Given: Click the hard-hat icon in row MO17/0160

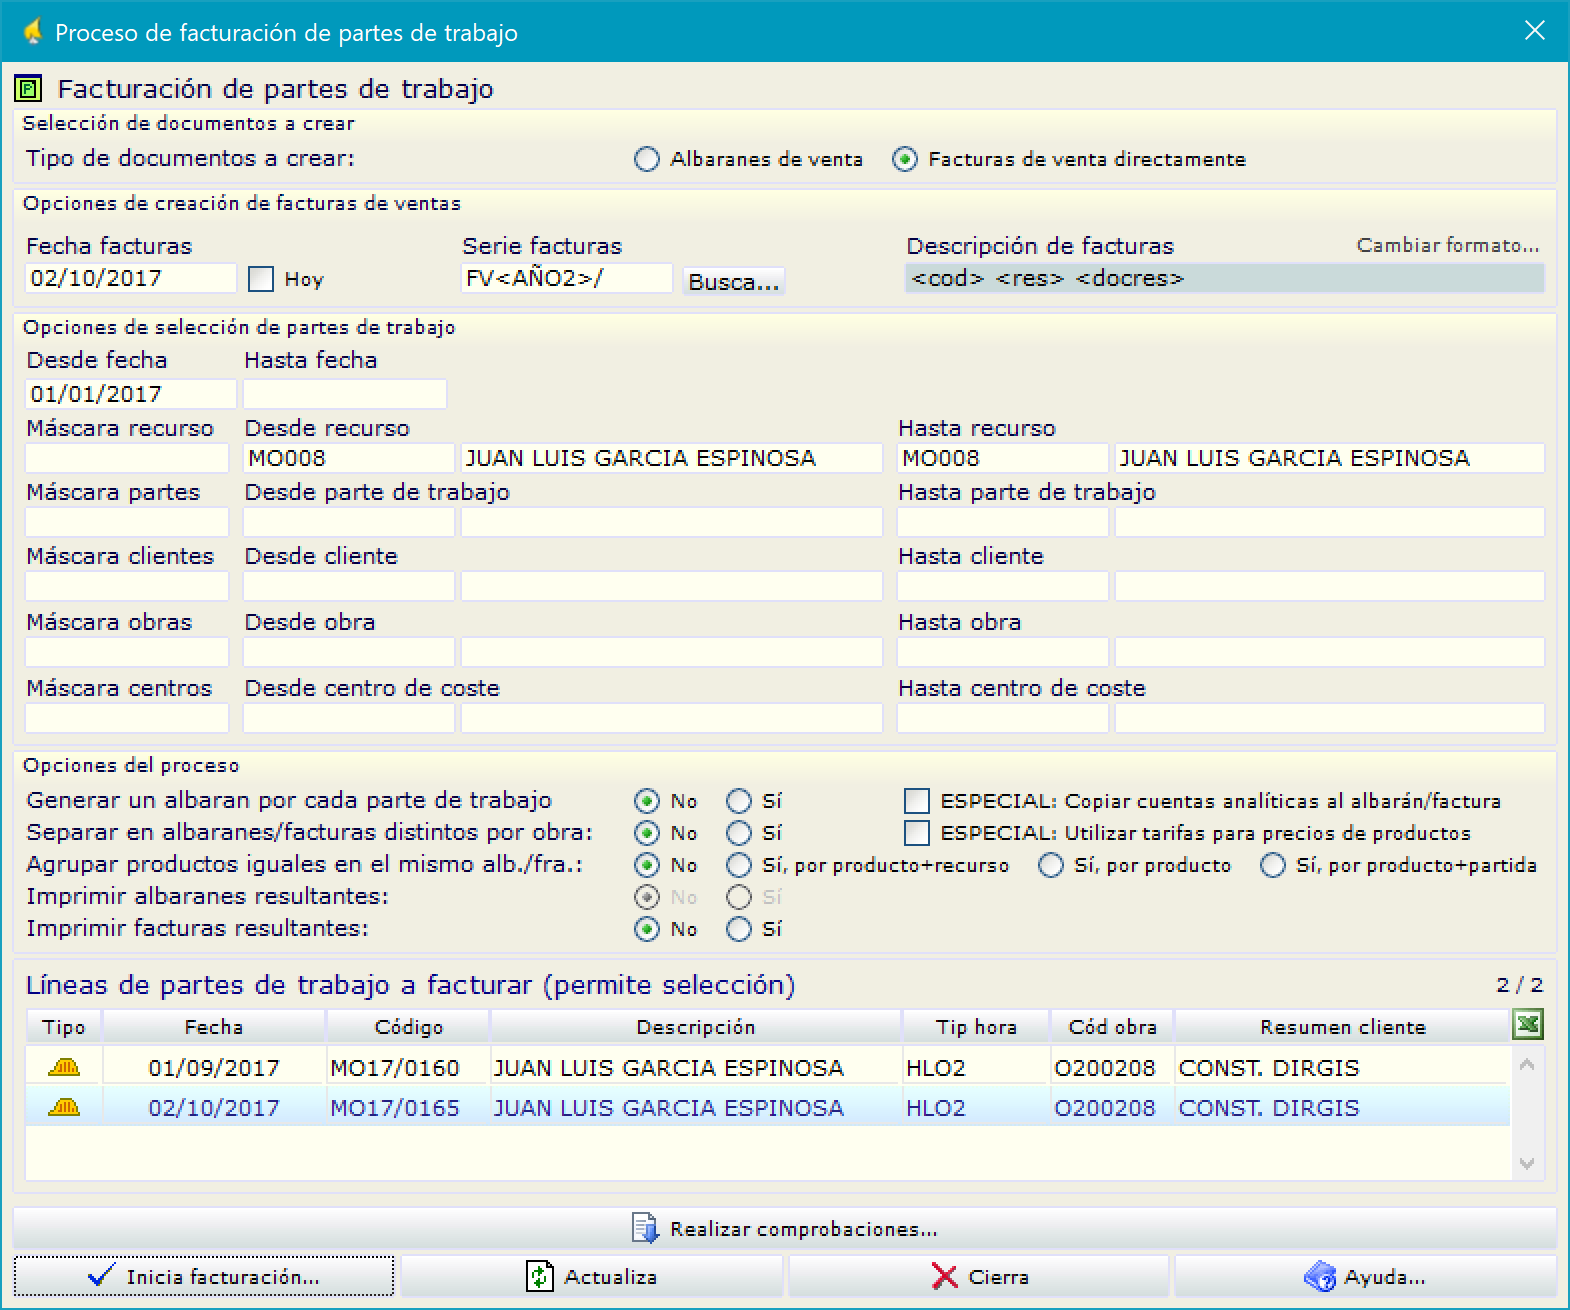Looking at the screenshot, I should click(x=64, y=1067).
